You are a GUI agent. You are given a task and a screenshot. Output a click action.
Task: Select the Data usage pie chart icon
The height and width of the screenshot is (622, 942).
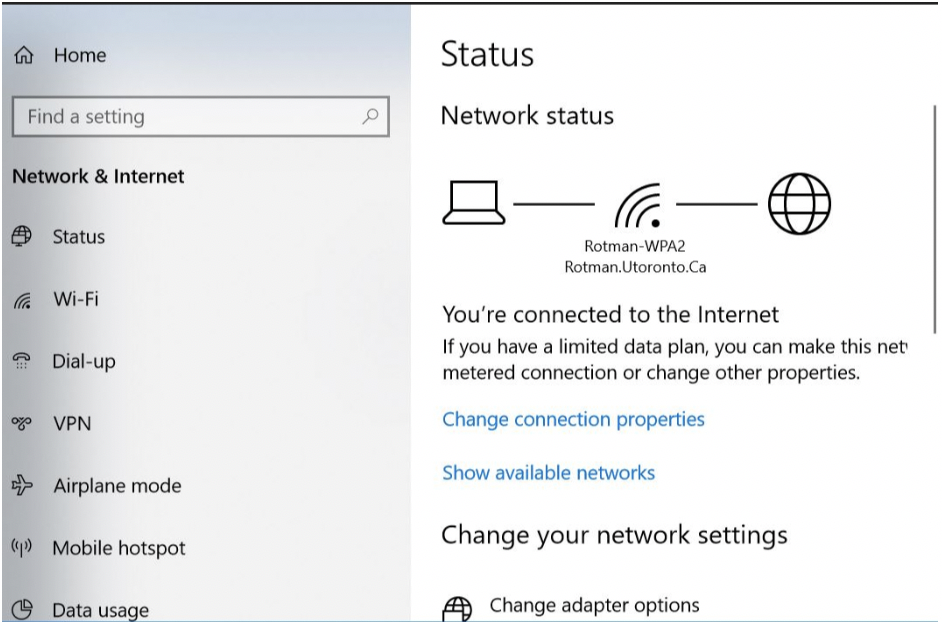(21, 609)
